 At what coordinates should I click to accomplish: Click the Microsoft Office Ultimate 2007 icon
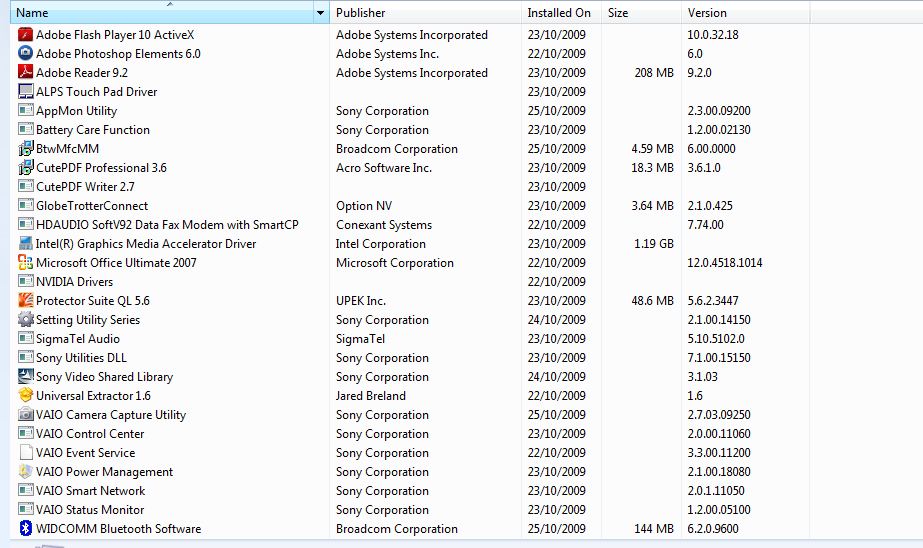25,263
